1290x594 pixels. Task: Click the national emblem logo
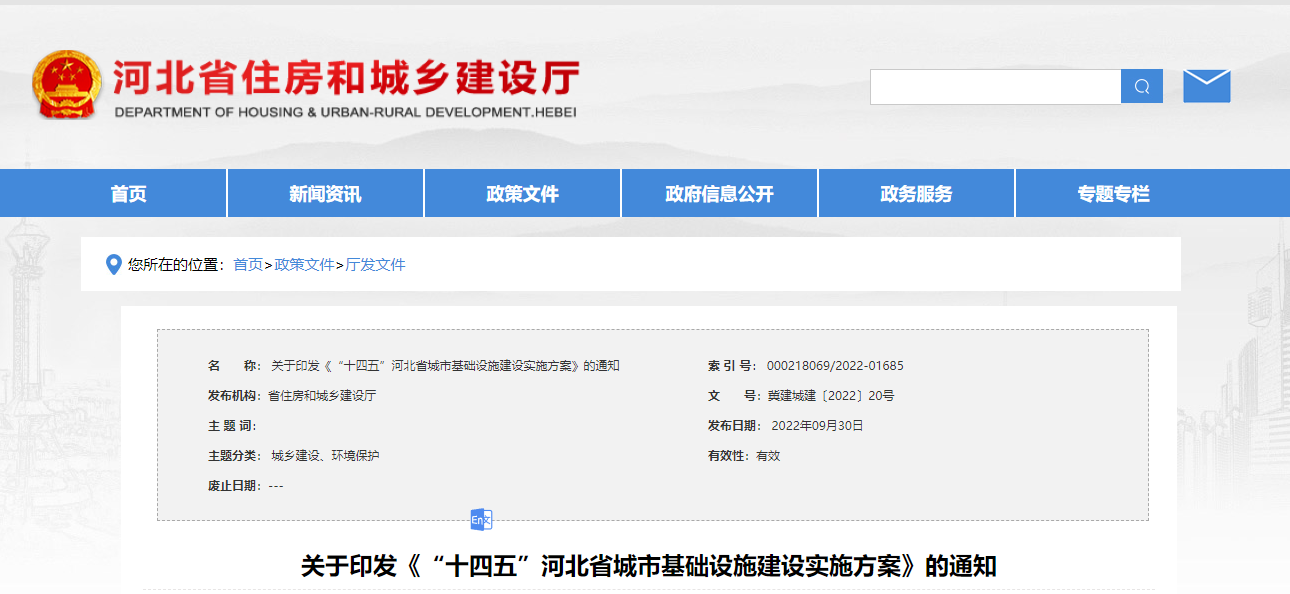tap(66, 85)
